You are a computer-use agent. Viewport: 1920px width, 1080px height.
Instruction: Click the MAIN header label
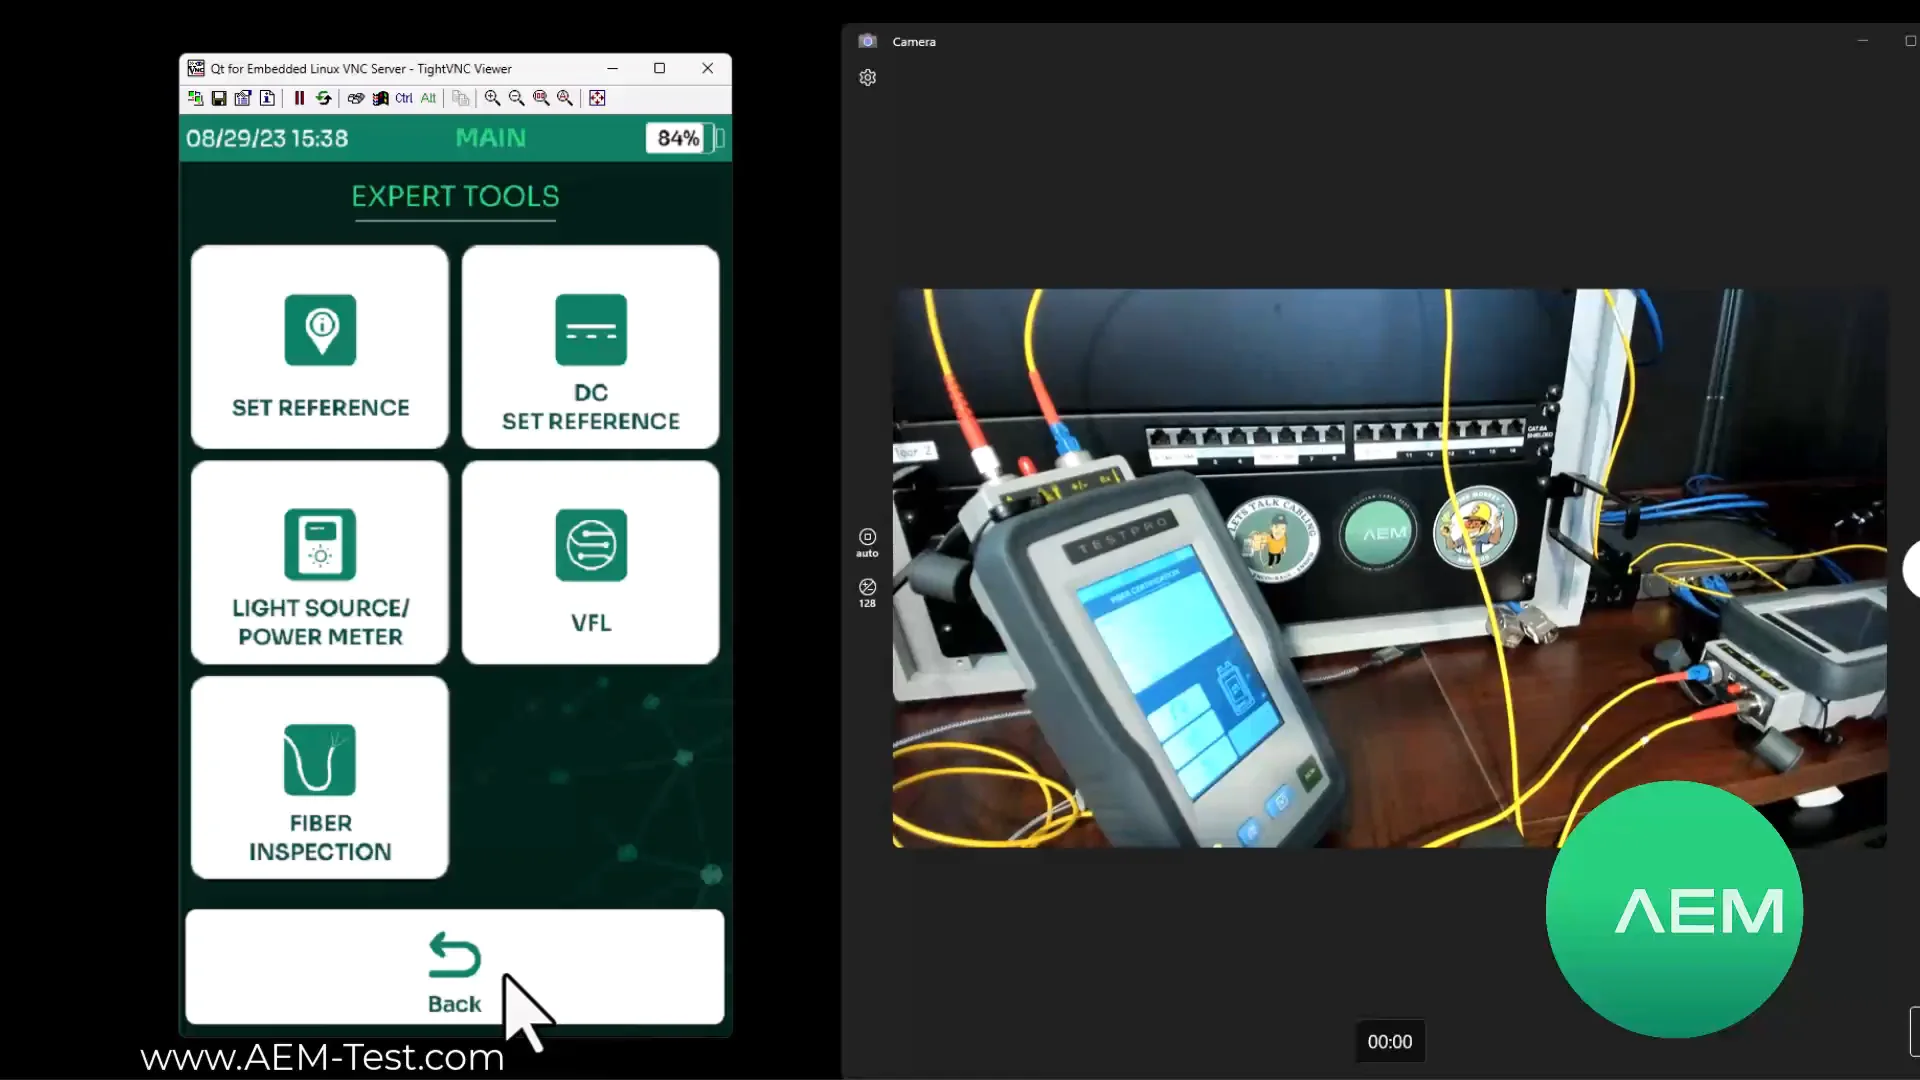[x=491, y=138]
